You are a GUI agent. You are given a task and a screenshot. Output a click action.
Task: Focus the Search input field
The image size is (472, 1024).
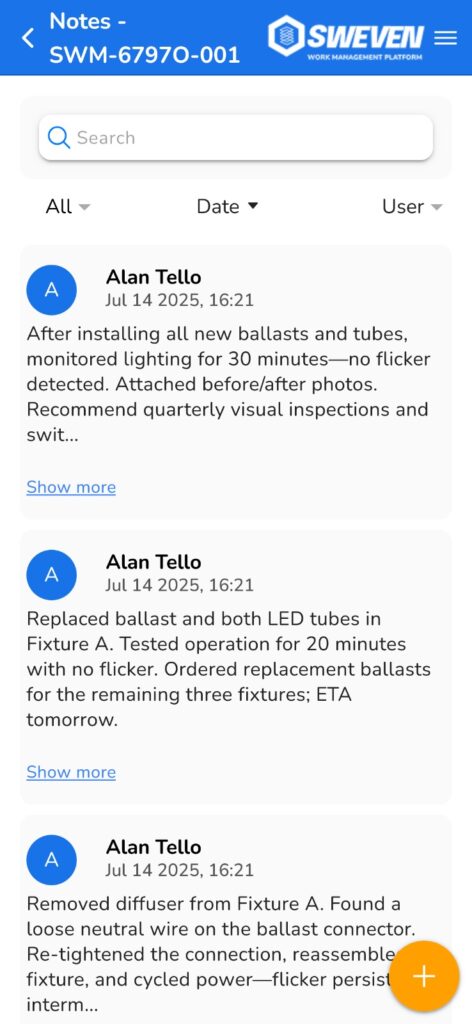[236, 138]
